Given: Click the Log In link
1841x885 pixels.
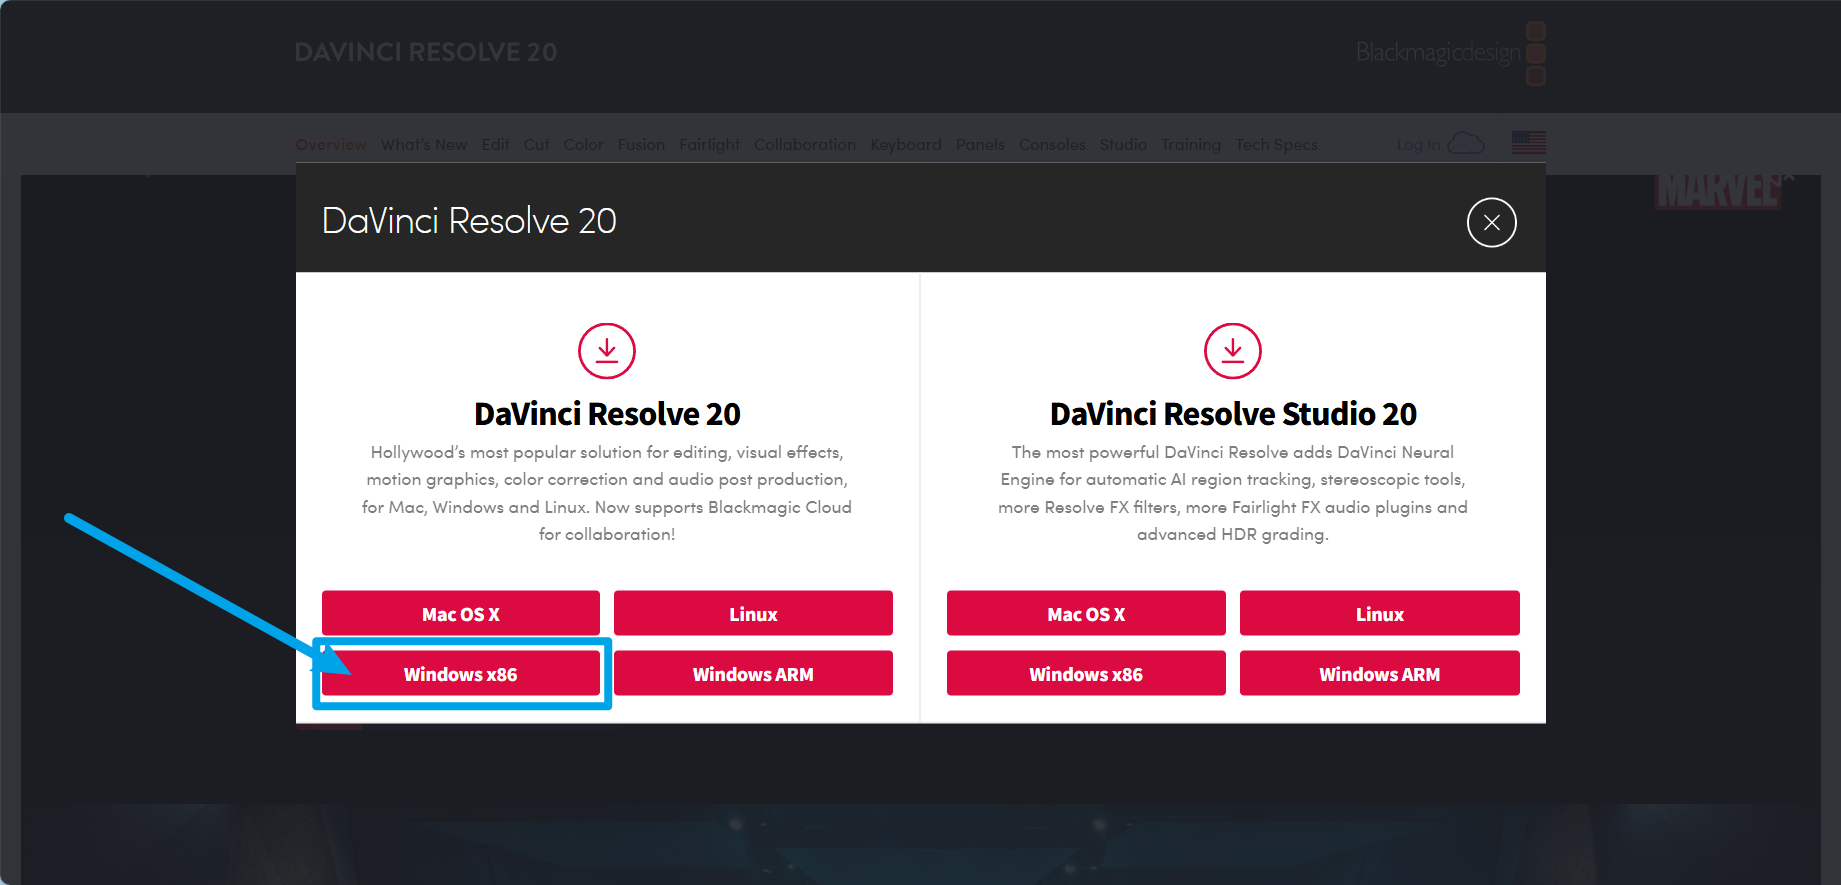Looking at the screenshot, I should [1418, 145].
